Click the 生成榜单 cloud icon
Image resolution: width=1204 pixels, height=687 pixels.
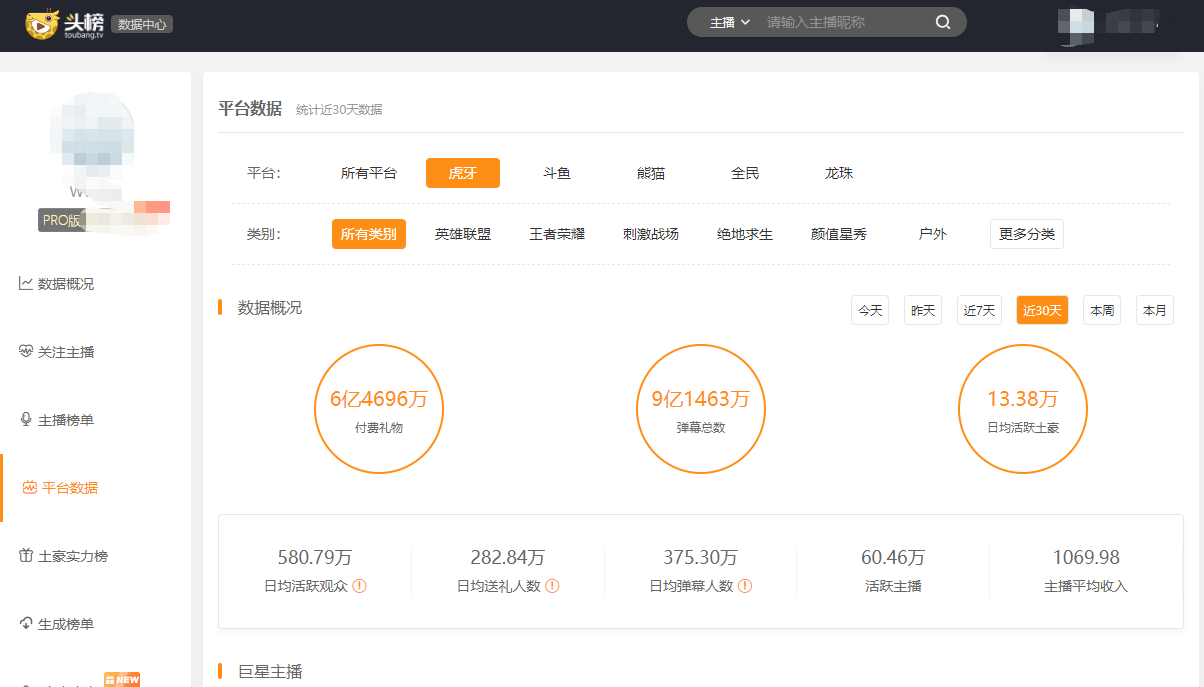(26, 623)
